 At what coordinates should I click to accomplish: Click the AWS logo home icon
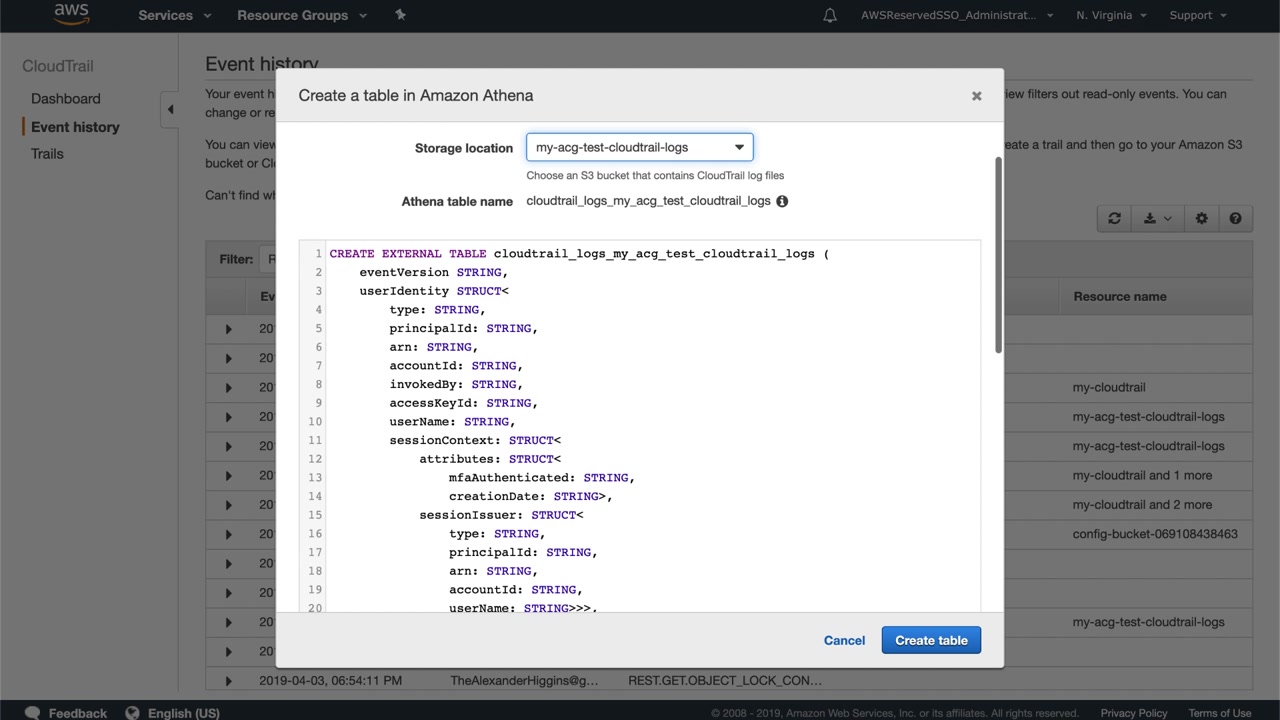(x=71, y=14)
